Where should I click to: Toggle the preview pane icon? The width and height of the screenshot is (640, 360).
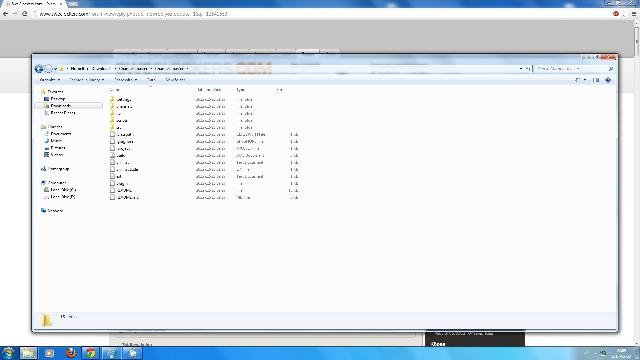point(596,80)
